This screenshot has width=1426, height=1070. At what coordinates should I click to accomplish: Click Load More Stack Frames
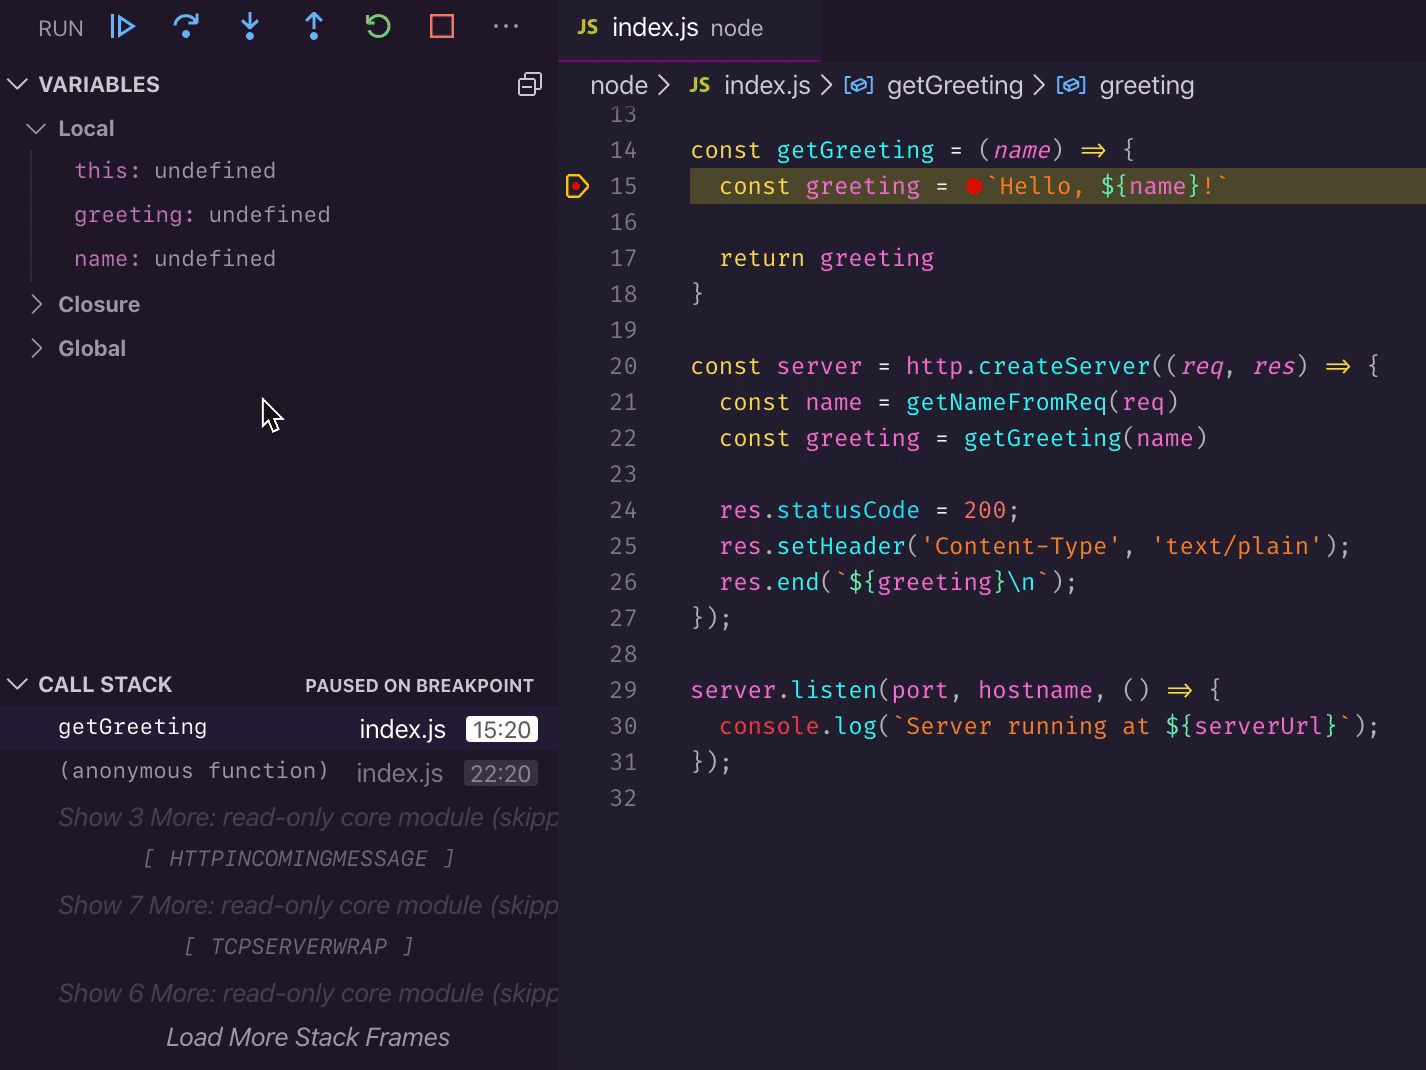point(307,1037)
